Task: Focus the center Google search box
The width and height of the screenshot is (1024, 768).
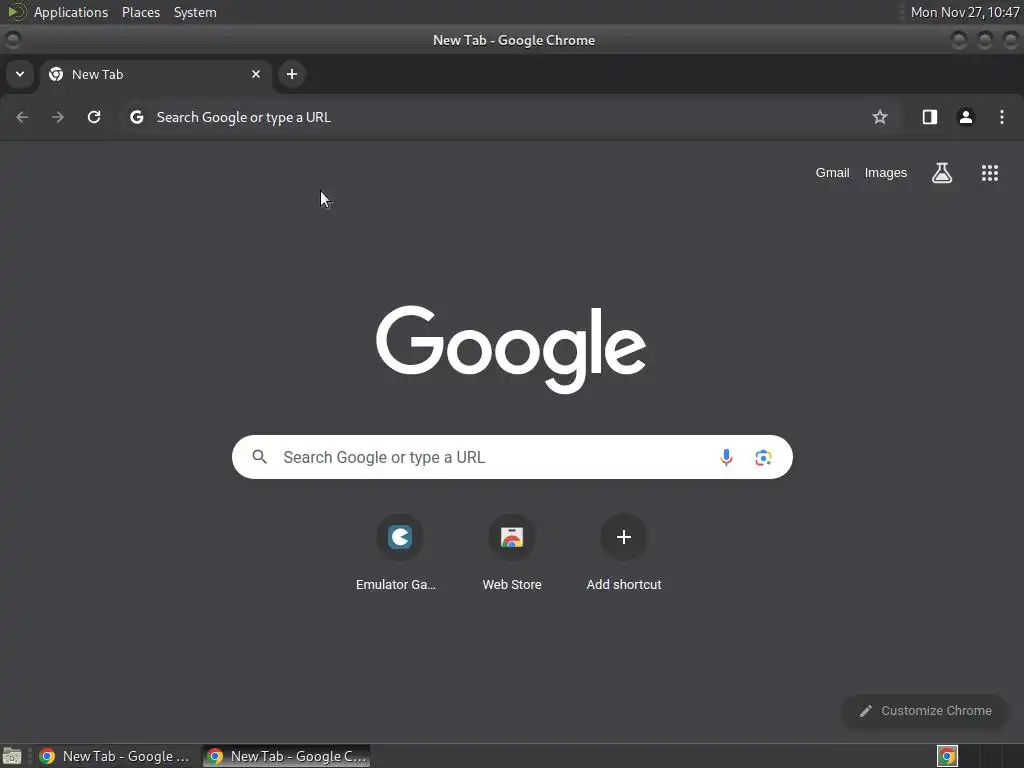Action: tap(512, 457)
